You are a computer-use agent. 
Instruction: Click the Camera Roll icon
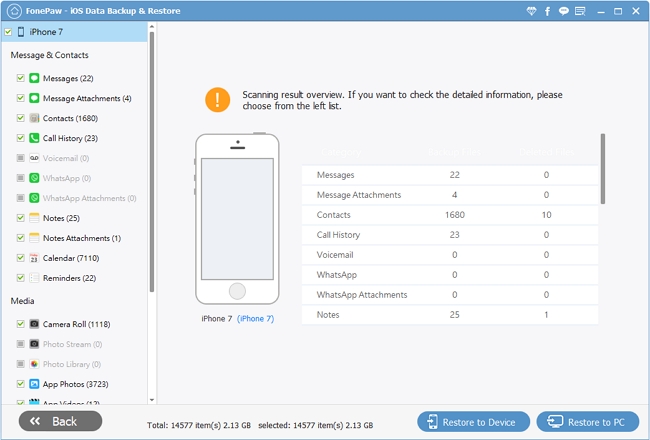[x=34, y=324]
